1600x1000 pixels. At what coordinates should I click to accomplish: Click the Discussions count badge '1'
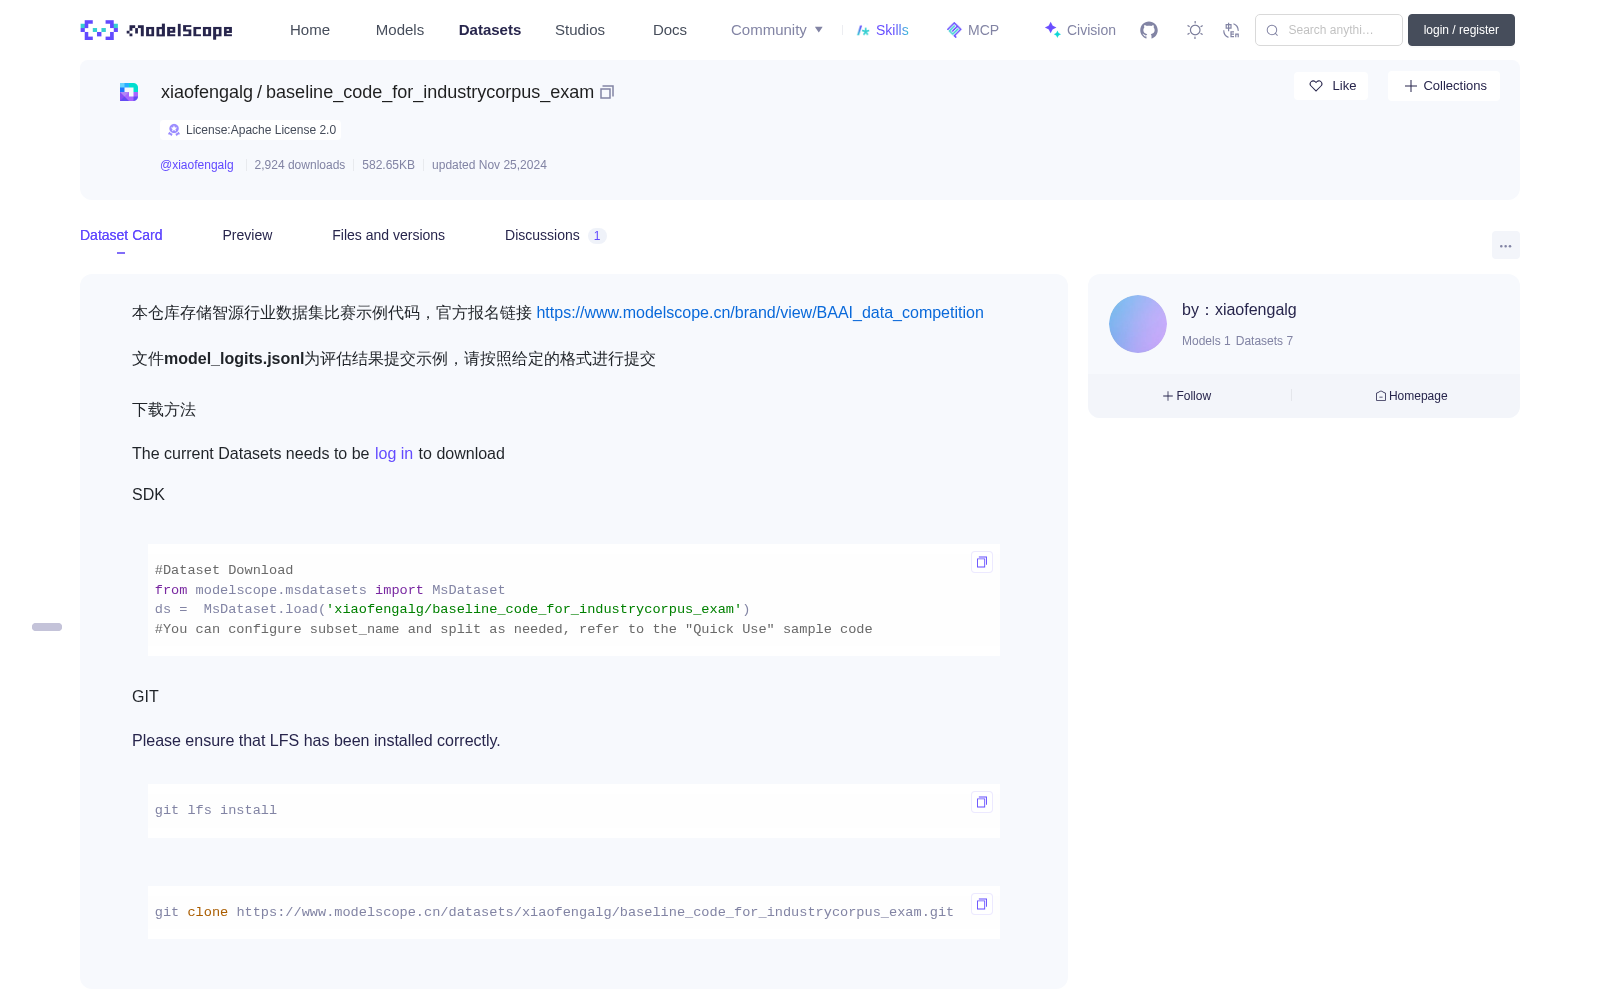(x=597, y=236)
